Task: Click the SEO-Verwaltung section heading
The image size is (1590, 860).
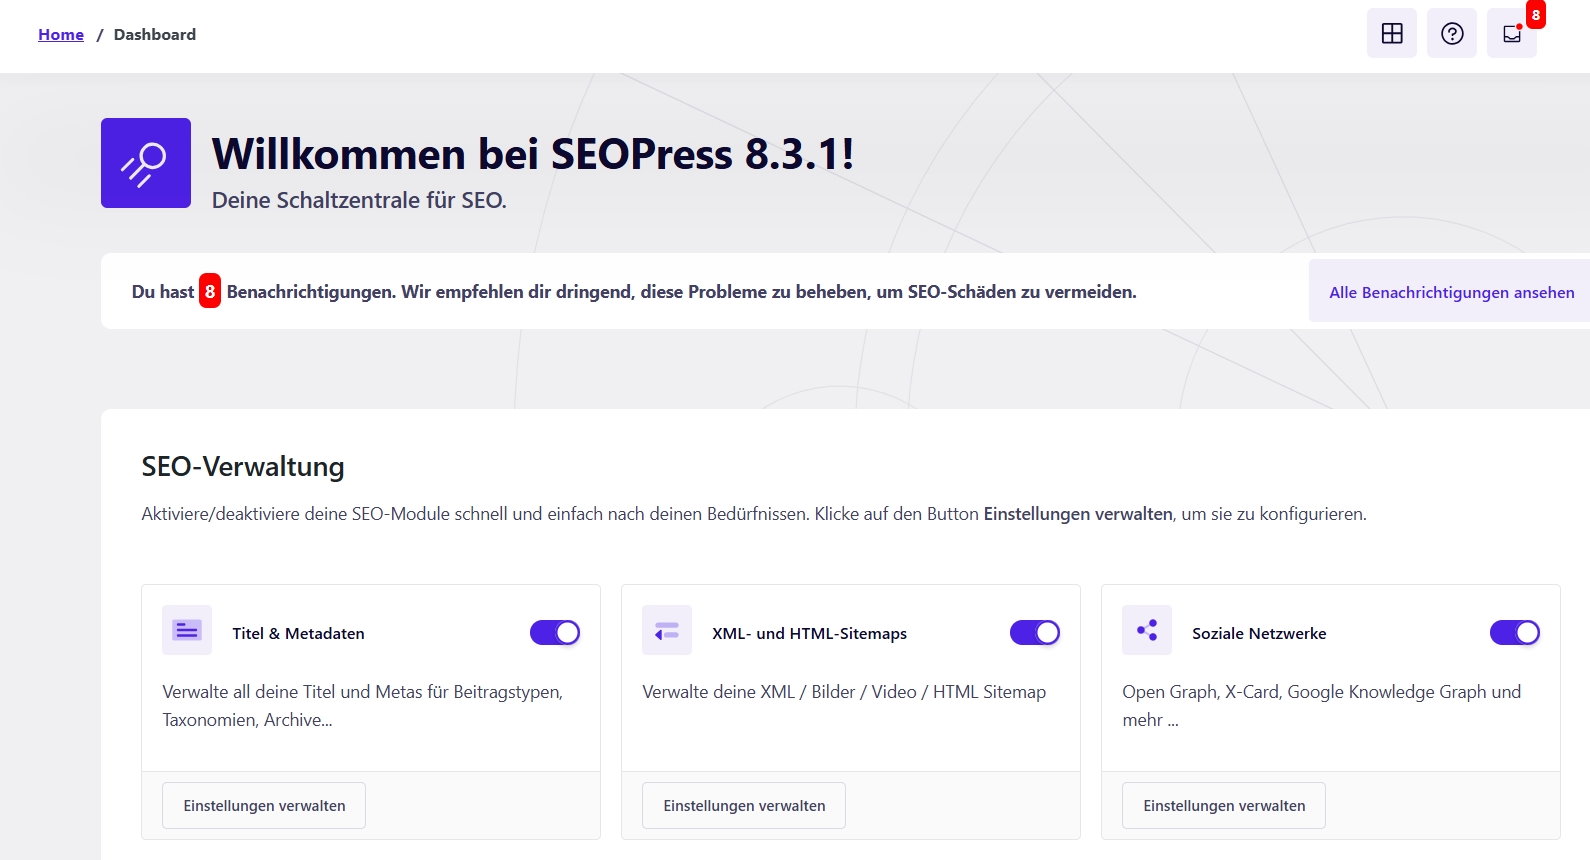Action: click(243, 467)
